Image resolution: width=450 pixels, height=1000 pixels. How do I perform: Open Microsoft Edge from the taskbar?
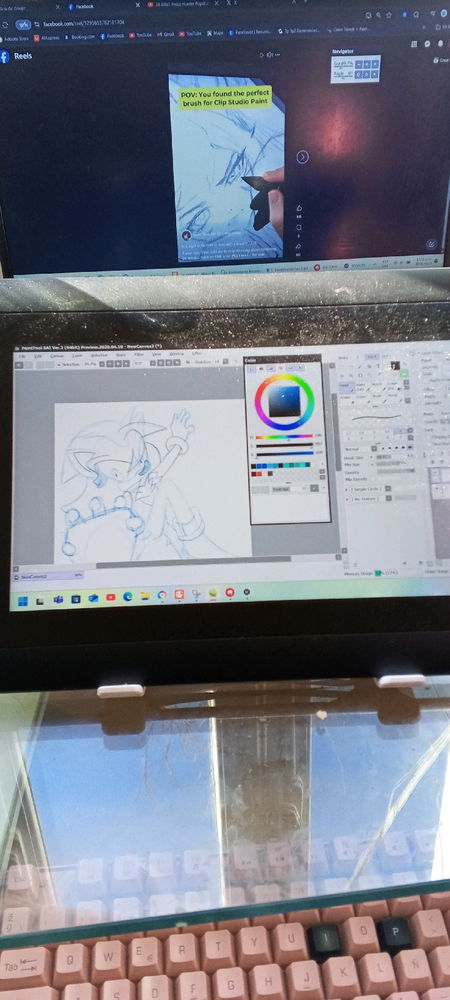pyautogui.click(x=127, y=597)
